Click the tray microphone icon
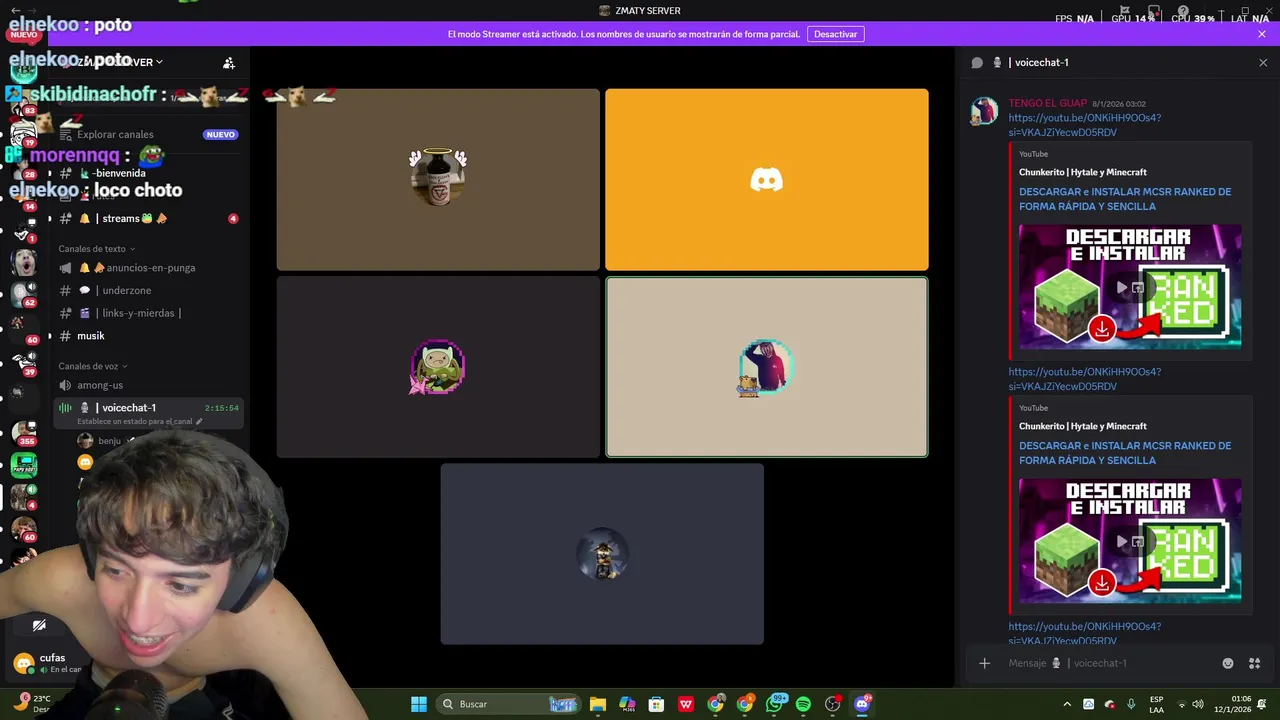The height and width of the screenshot is (720, 1280). [x=1131, y=704]
